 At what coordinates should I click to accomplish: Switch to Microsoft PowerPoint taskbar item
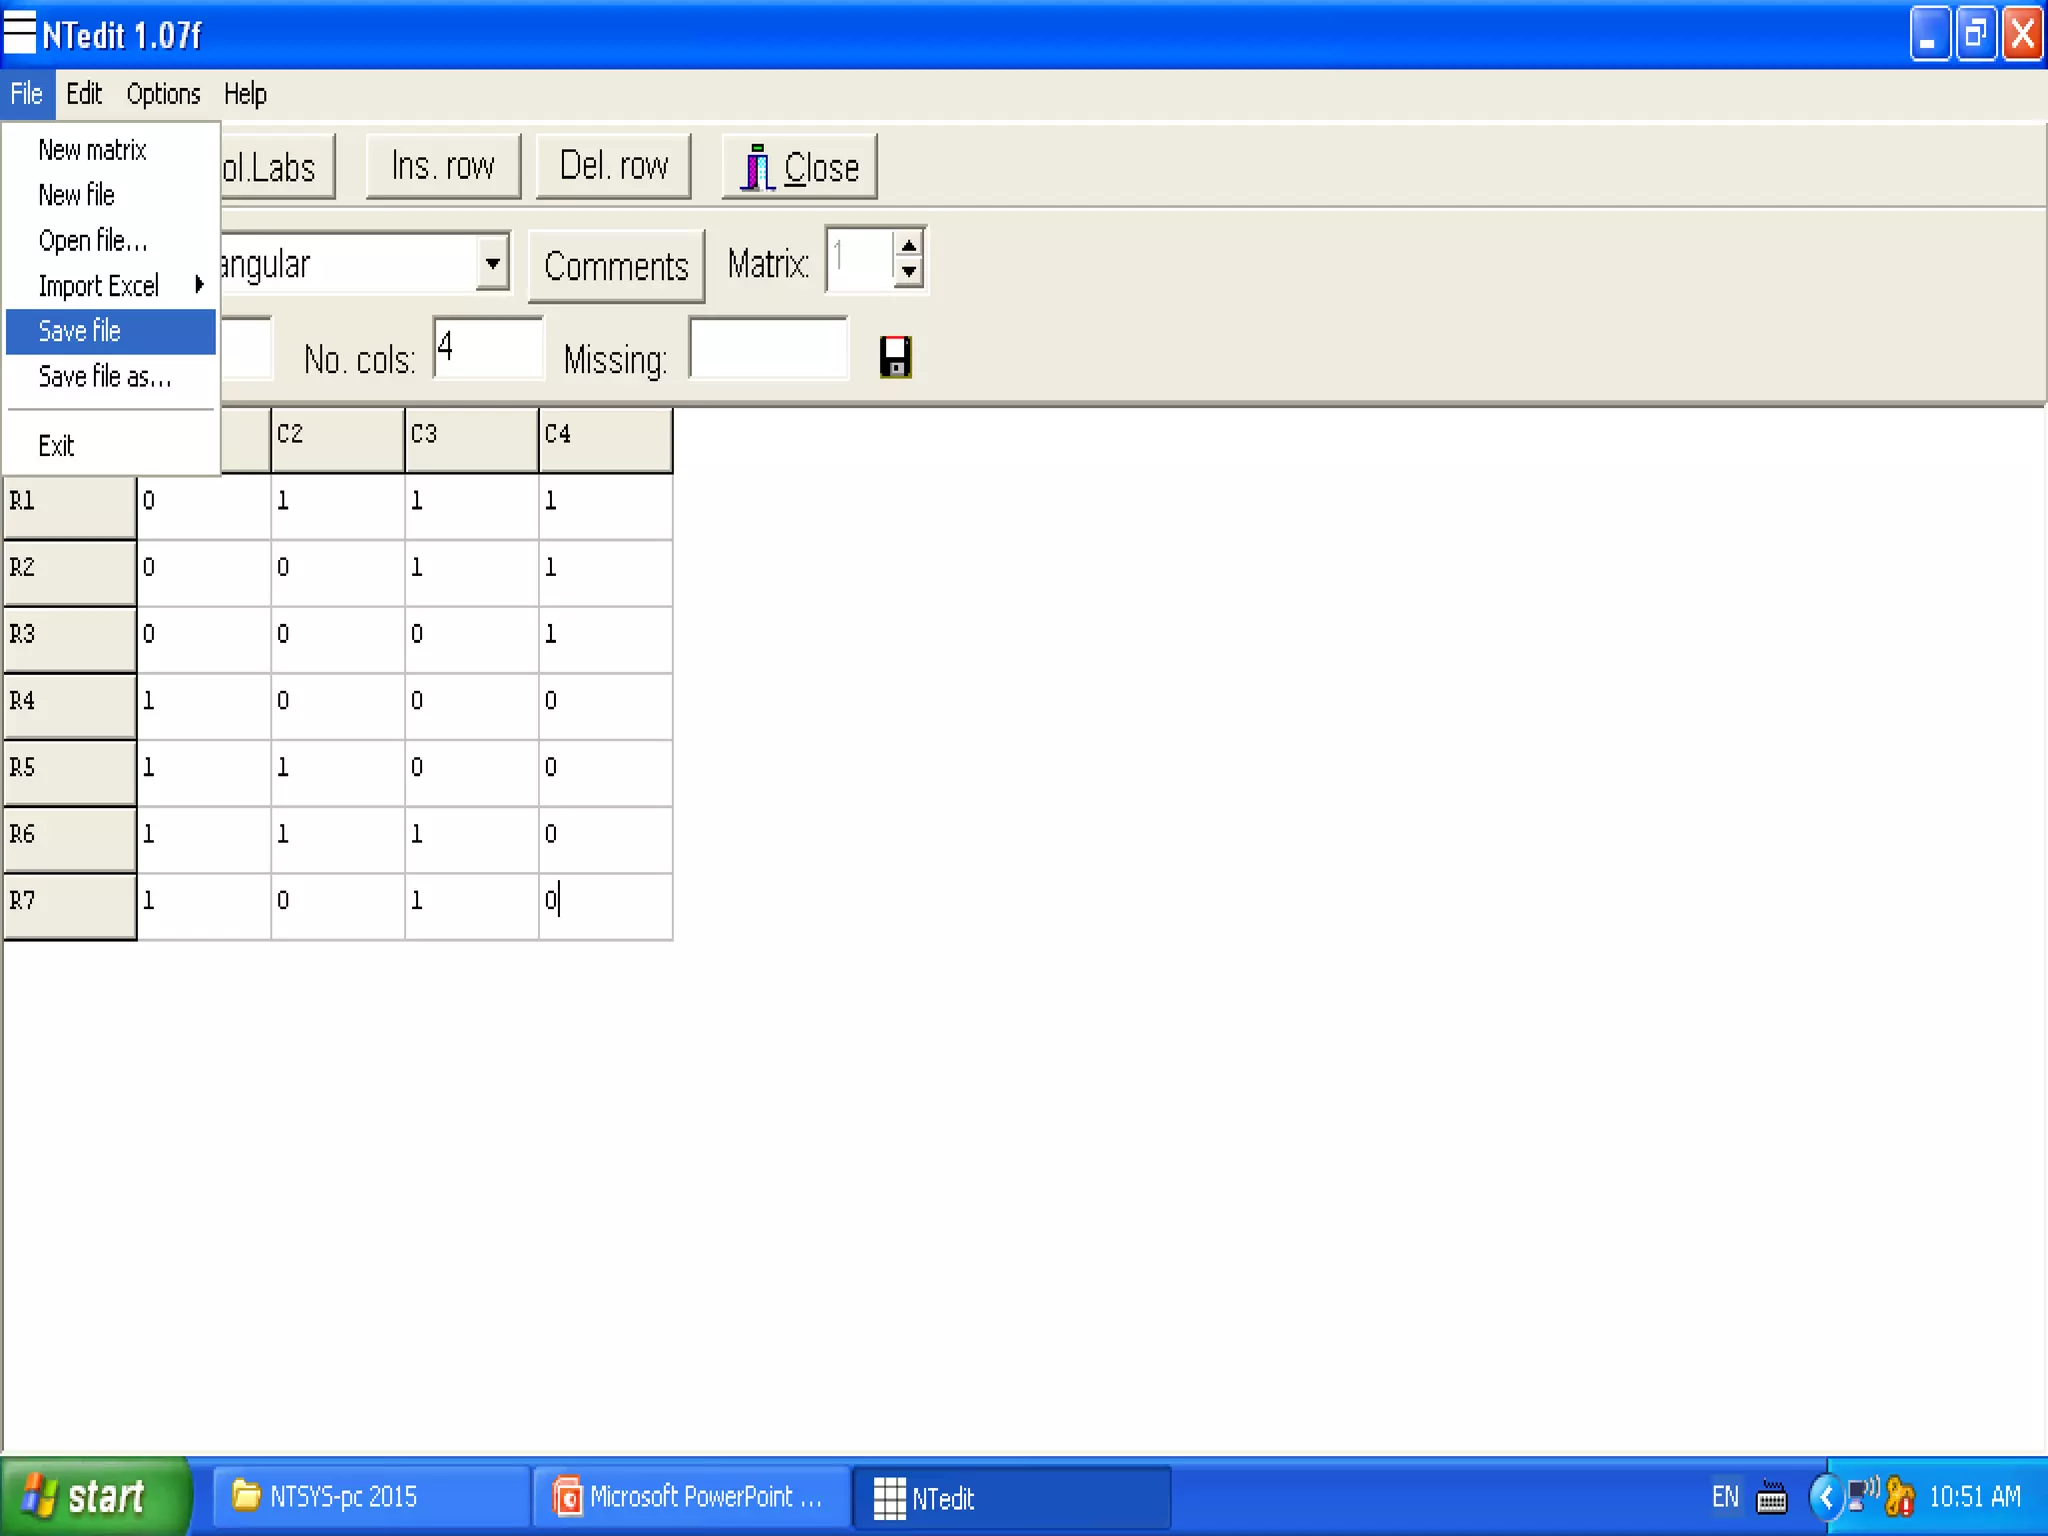pos(690,1497)
